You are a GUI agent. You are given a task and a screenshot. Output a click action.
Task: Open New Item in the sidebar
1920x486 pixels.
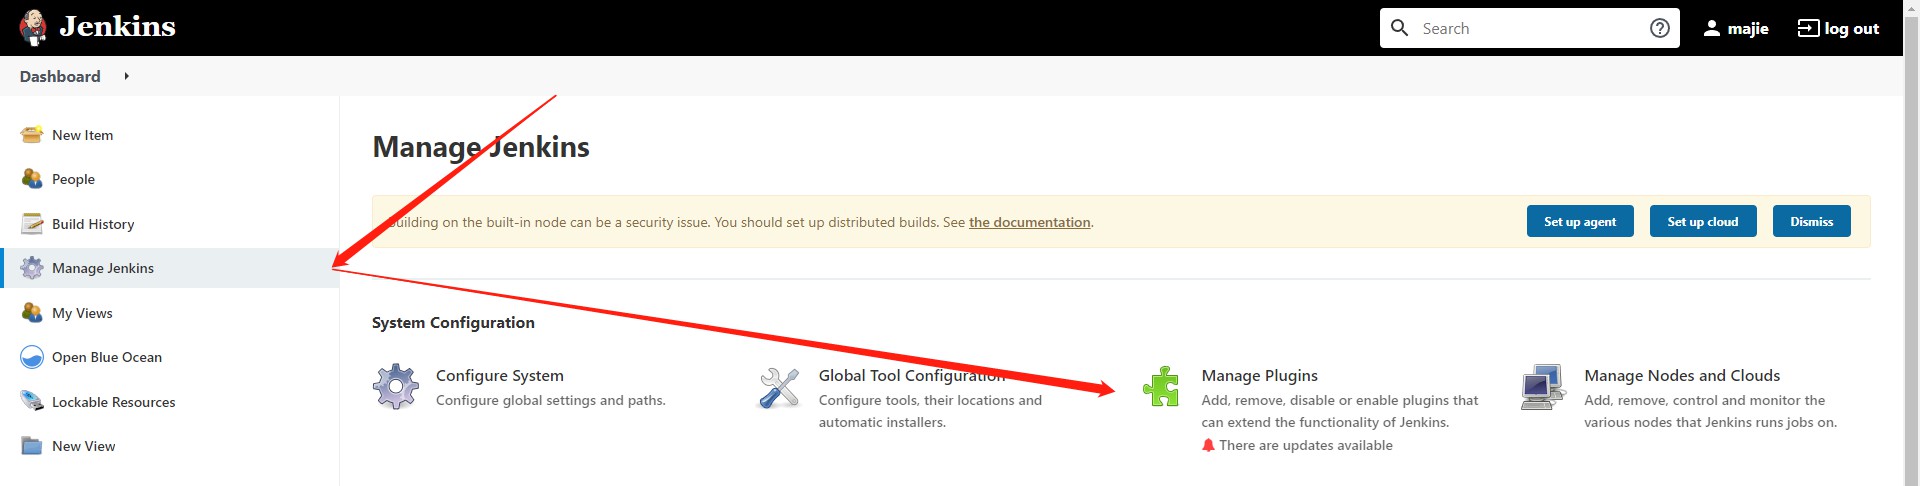coord(82,135)
